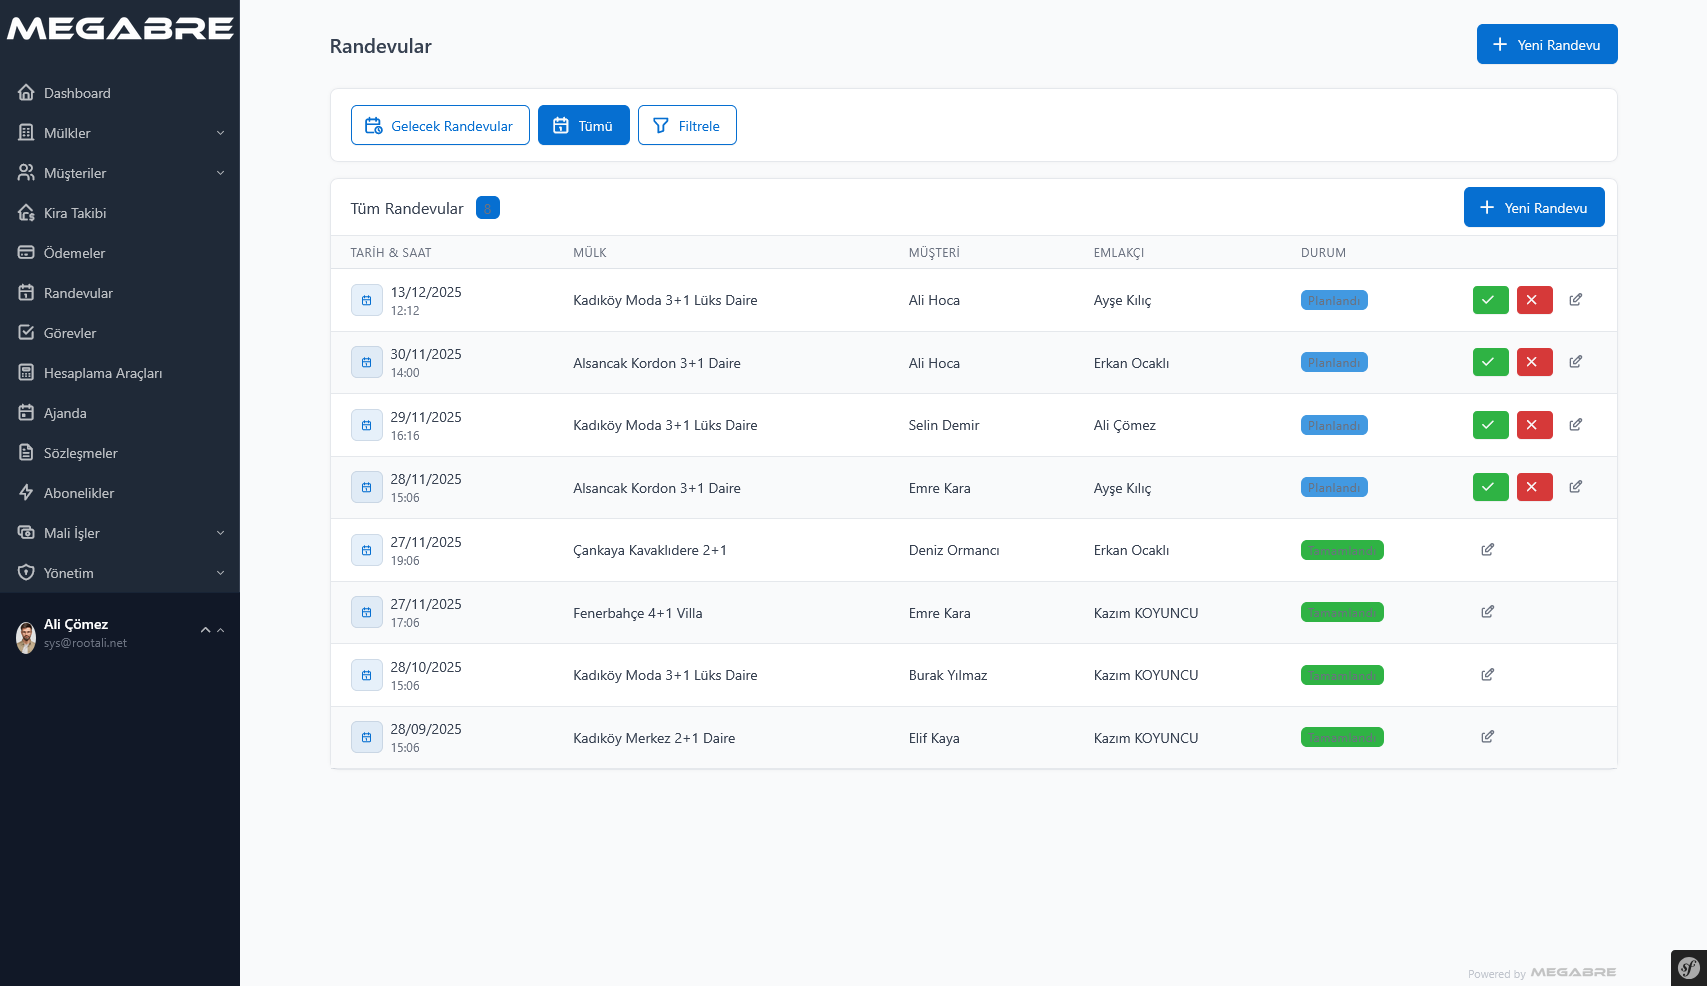1707x986 pixels.
Task: Open the Sözleşmeler page
Action: [x=80, y=453]
